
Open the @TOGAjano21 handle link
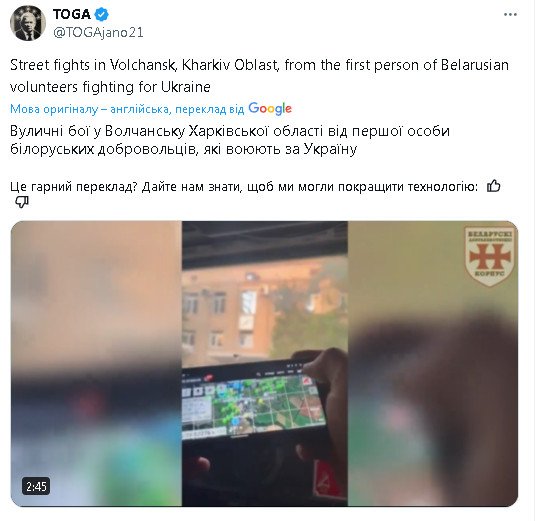pyautogui.click(x=98, y=33)
